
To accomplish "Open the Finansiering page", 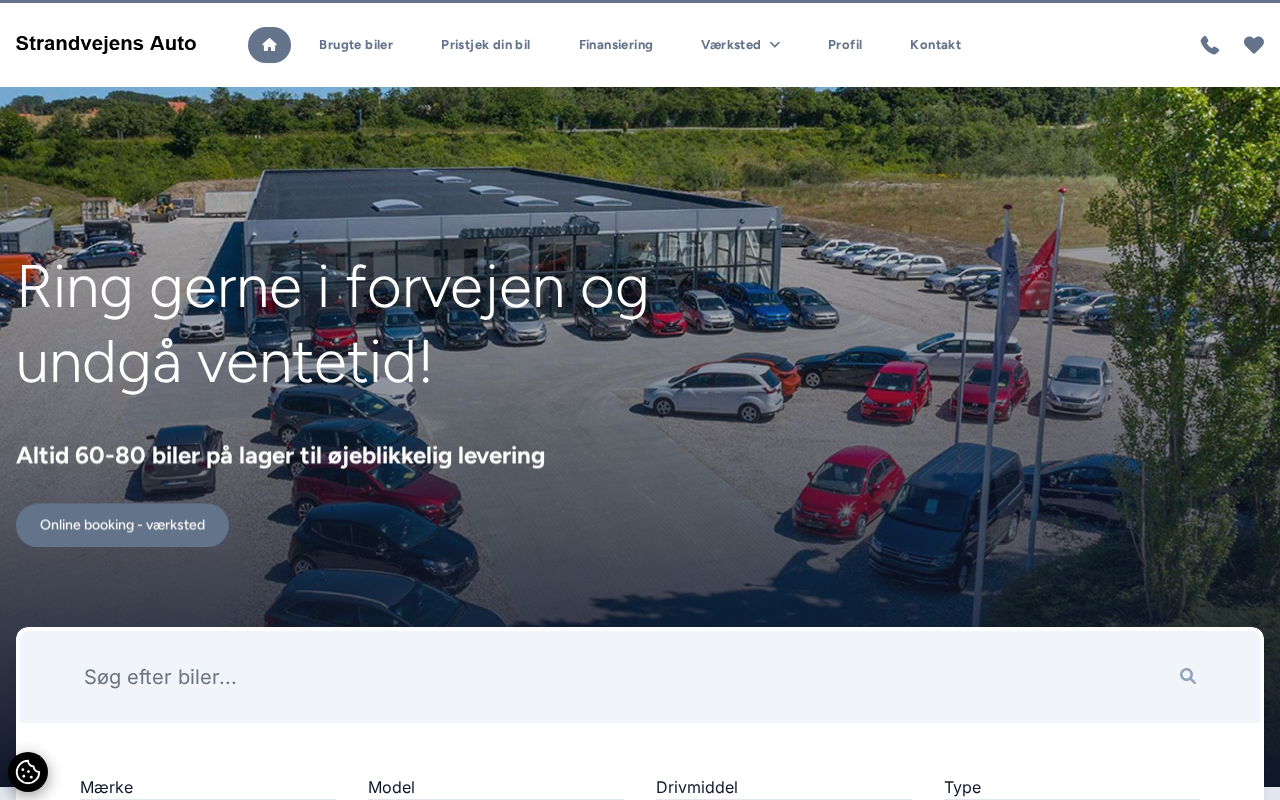I will point(616,45).
